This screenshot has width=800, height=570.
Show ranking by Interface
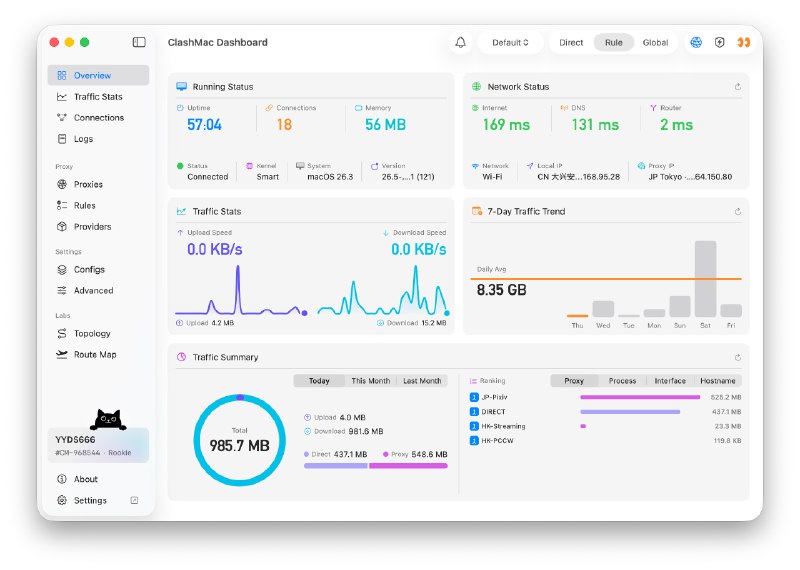point(670,381)
